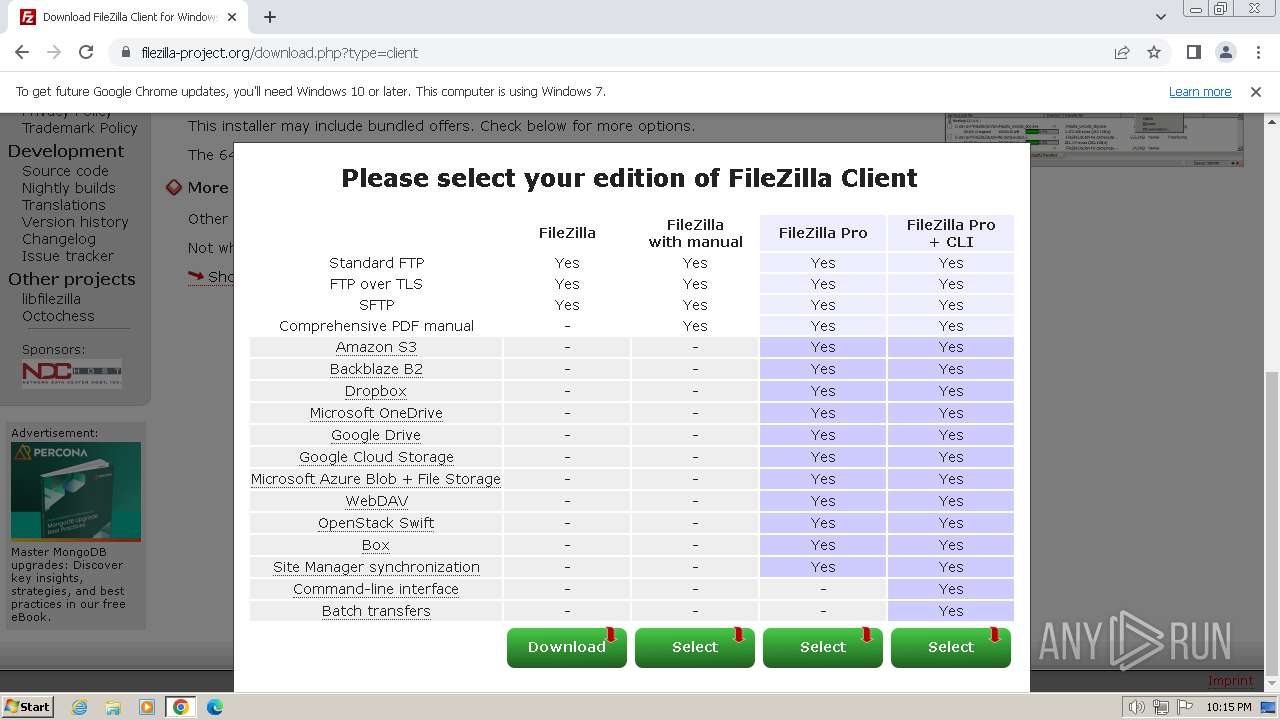Open the Google Drive feature link
This screenshot has width=1280, height=720.
coord(376,435)
